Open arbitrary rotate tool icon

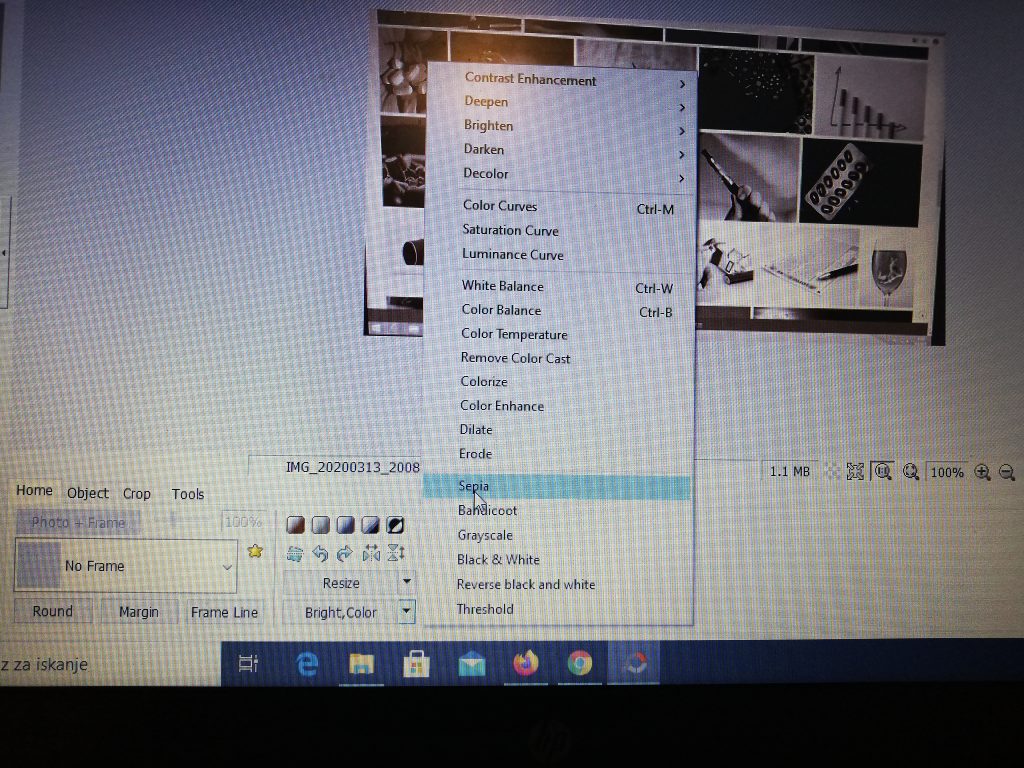coord(295,554)
